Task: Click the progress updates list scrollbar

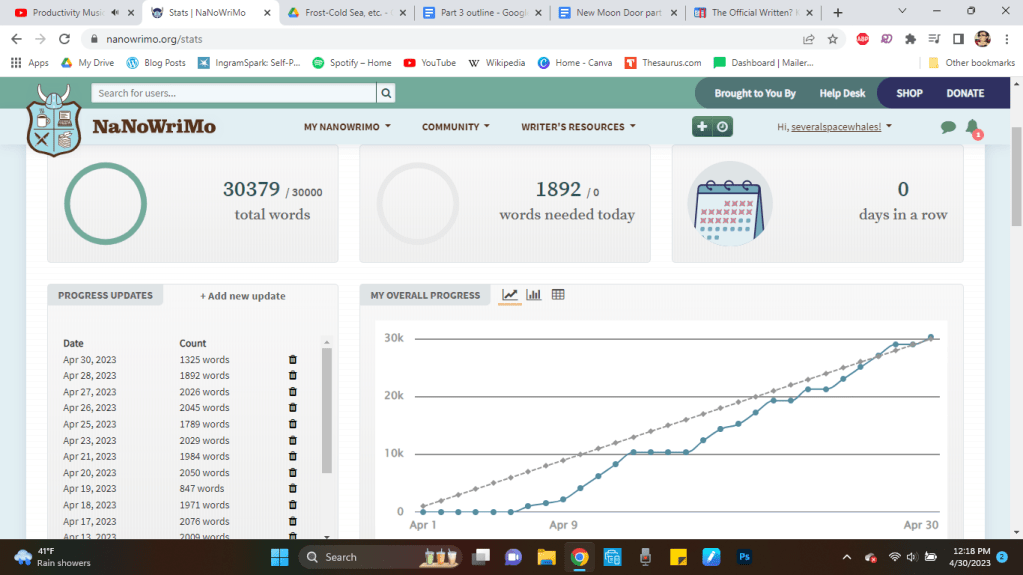Action: click(327, 410)
